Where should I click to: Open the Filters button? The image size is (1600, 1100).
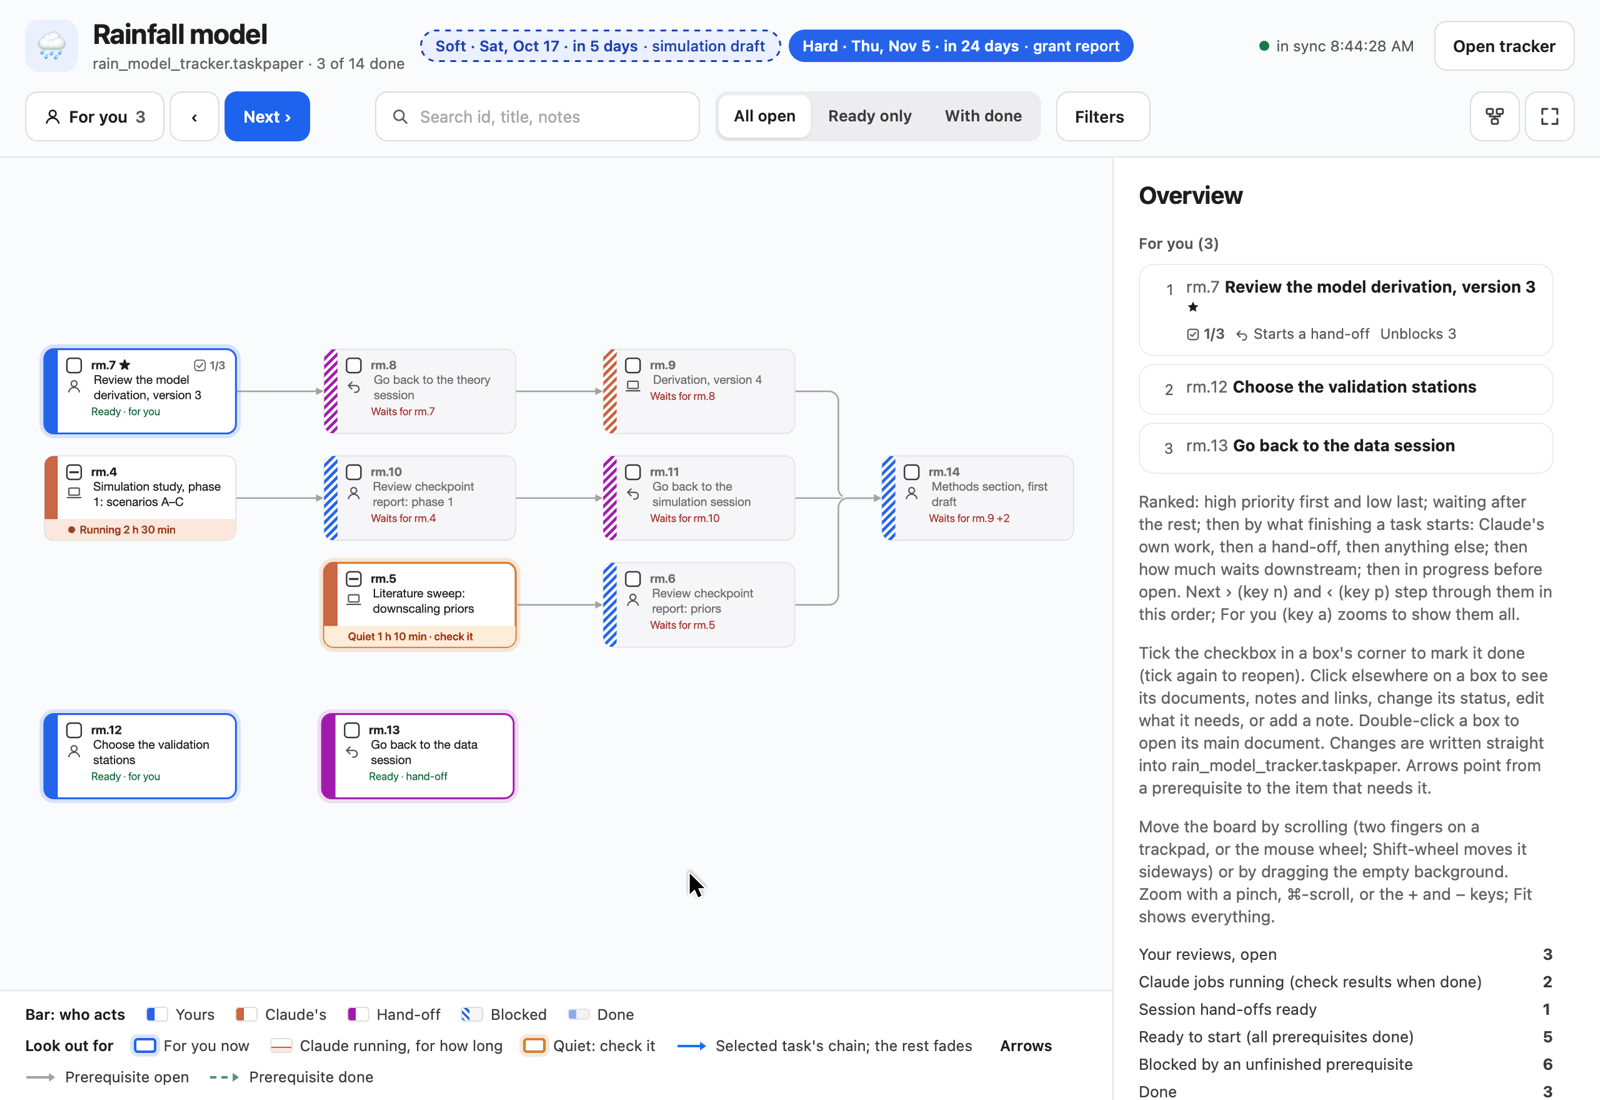point(1102,117)
